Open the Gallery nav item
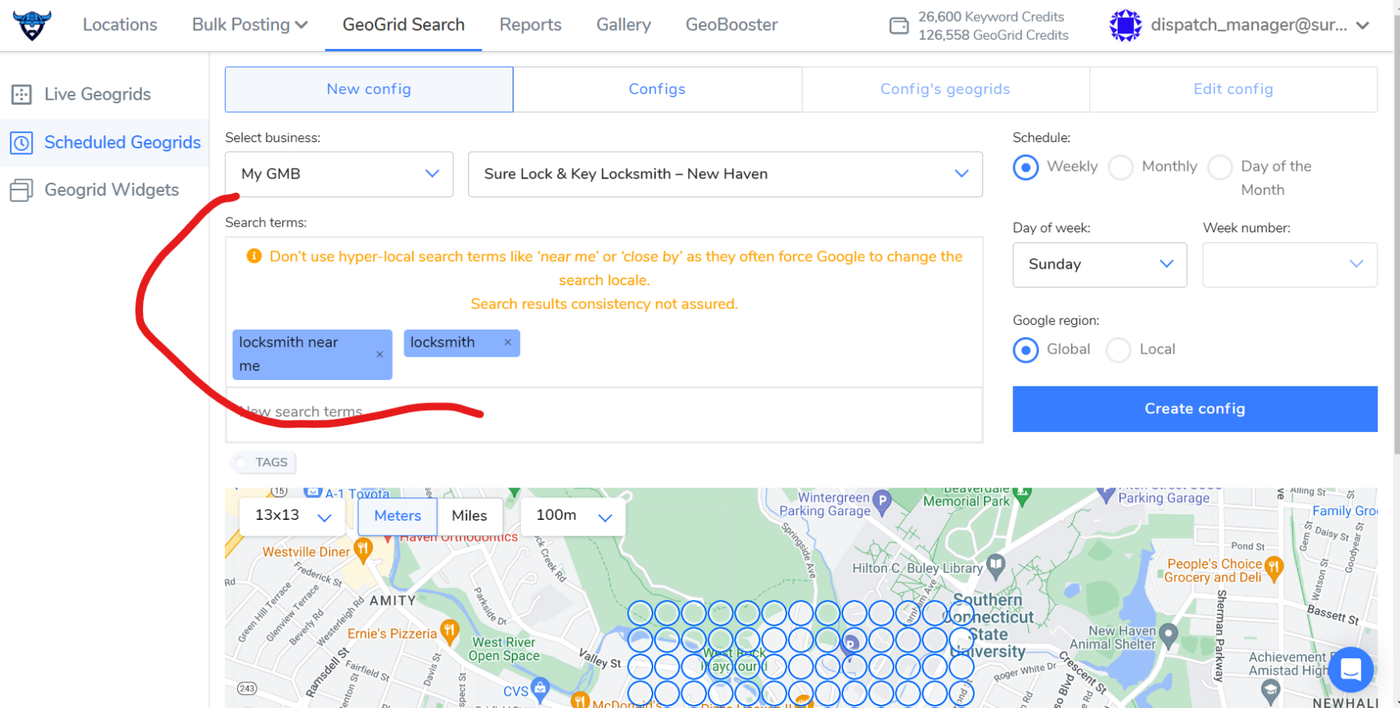 click(624, 25)
